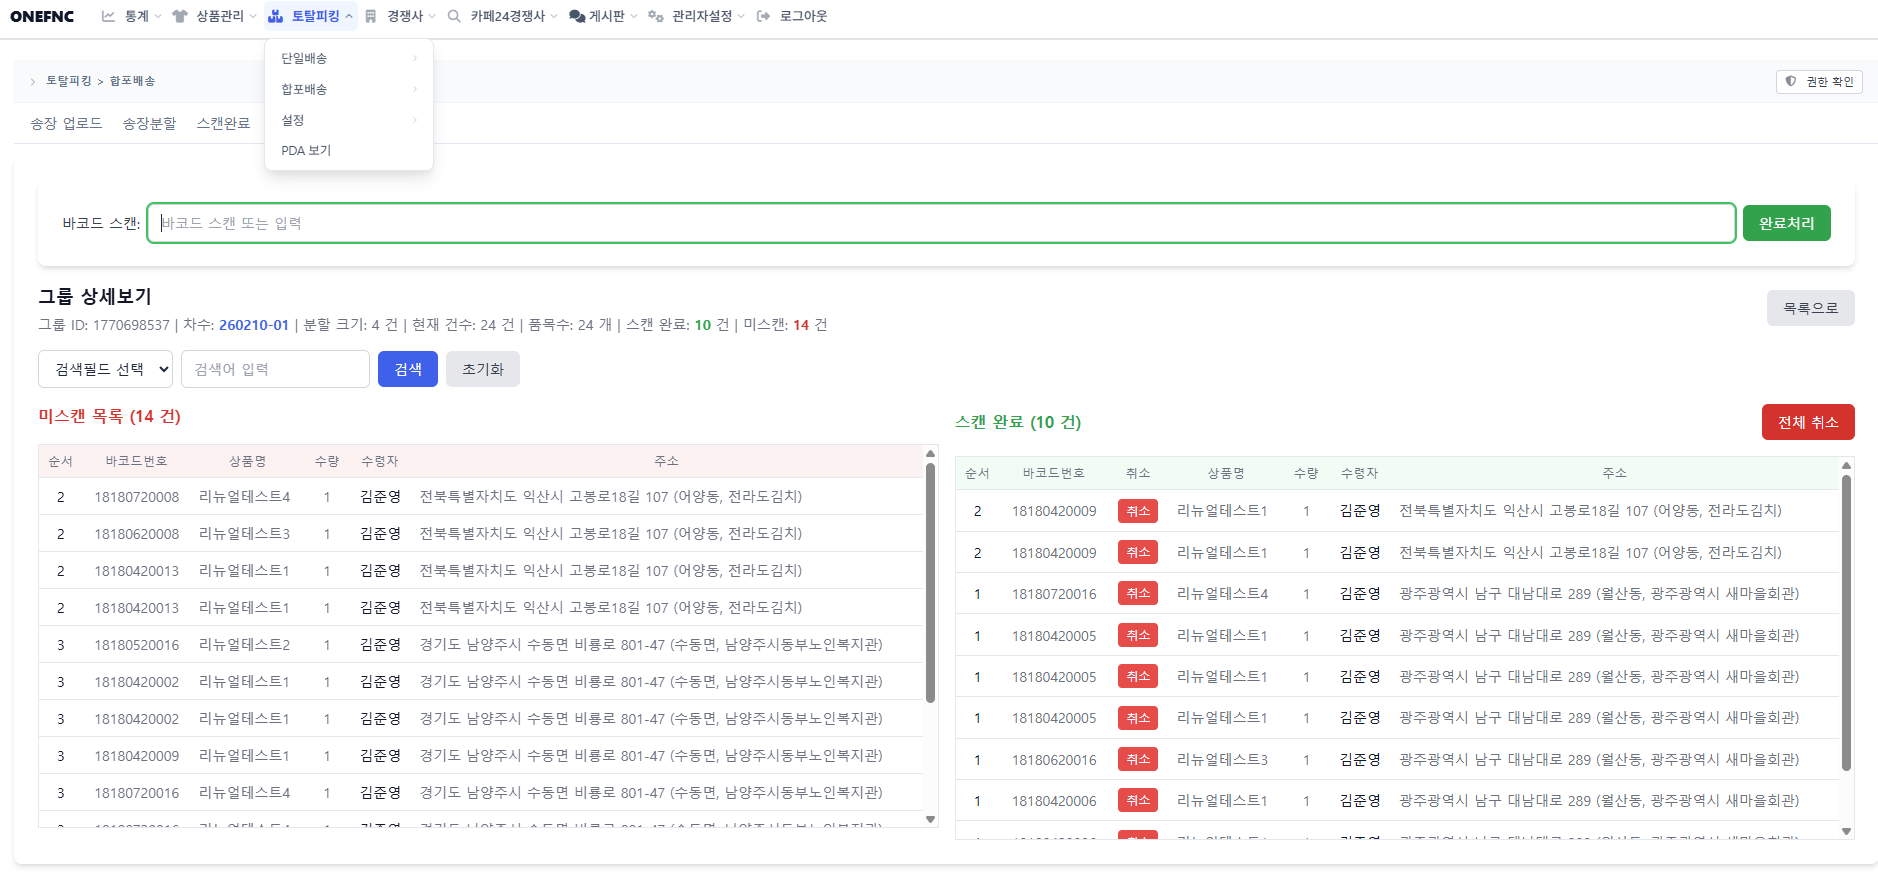Open 게시판 via its speech bubble icon
The width and height of the screenshot is (1878, 881).
(x=577, y=16)
